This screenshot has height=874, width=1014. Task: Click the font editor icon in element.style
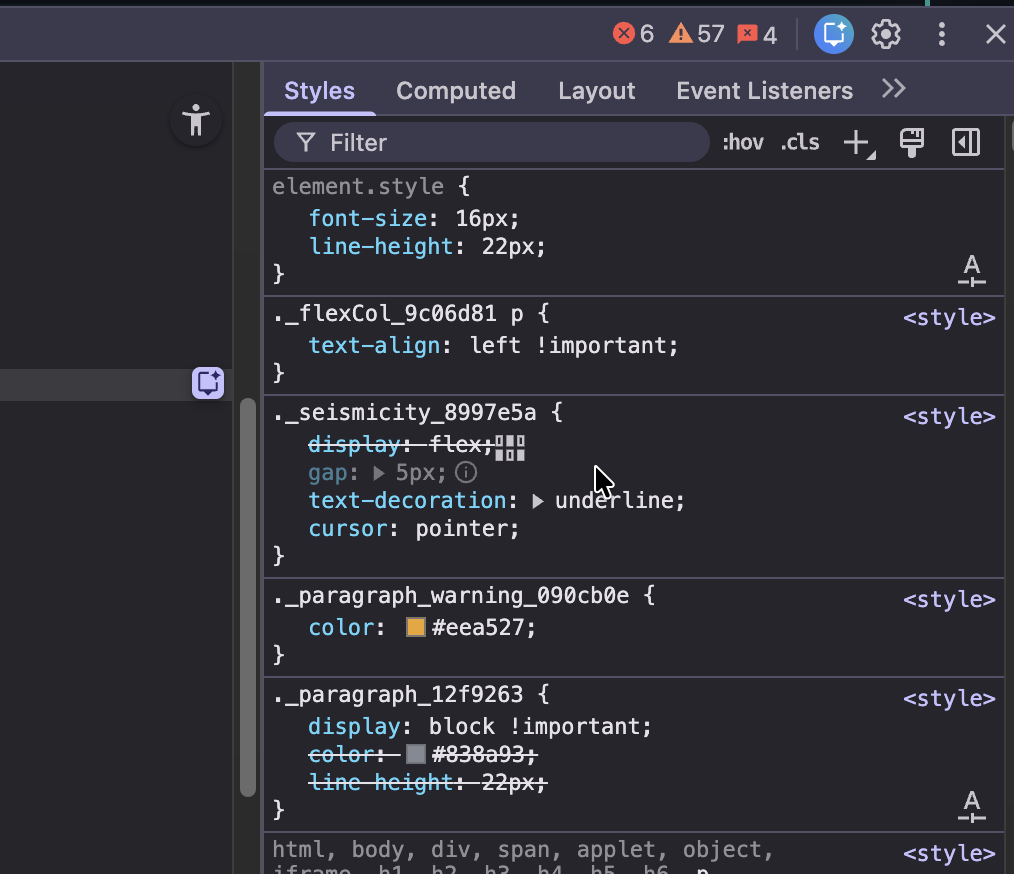pyautogui.click(x=971, y=269)
